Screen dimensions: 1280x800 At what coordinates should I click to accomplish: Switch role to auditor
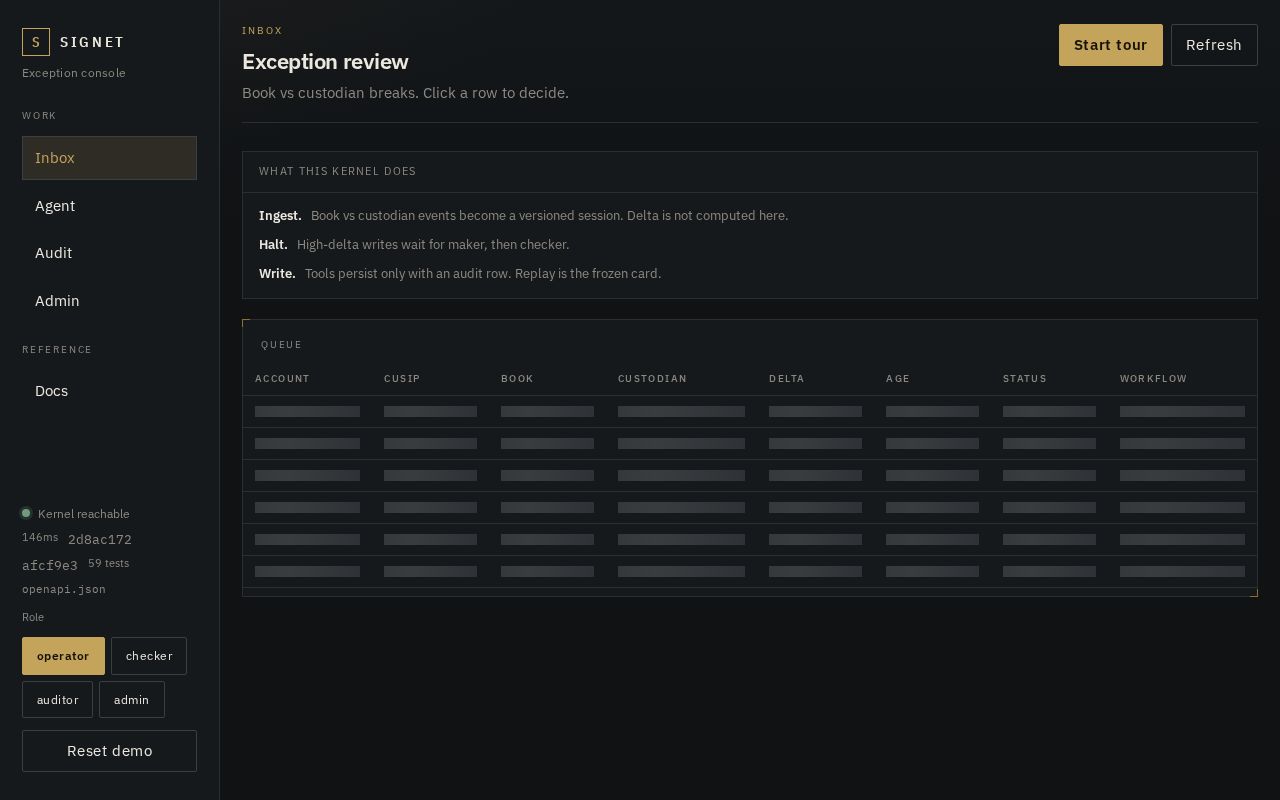(x=57, y=700)
